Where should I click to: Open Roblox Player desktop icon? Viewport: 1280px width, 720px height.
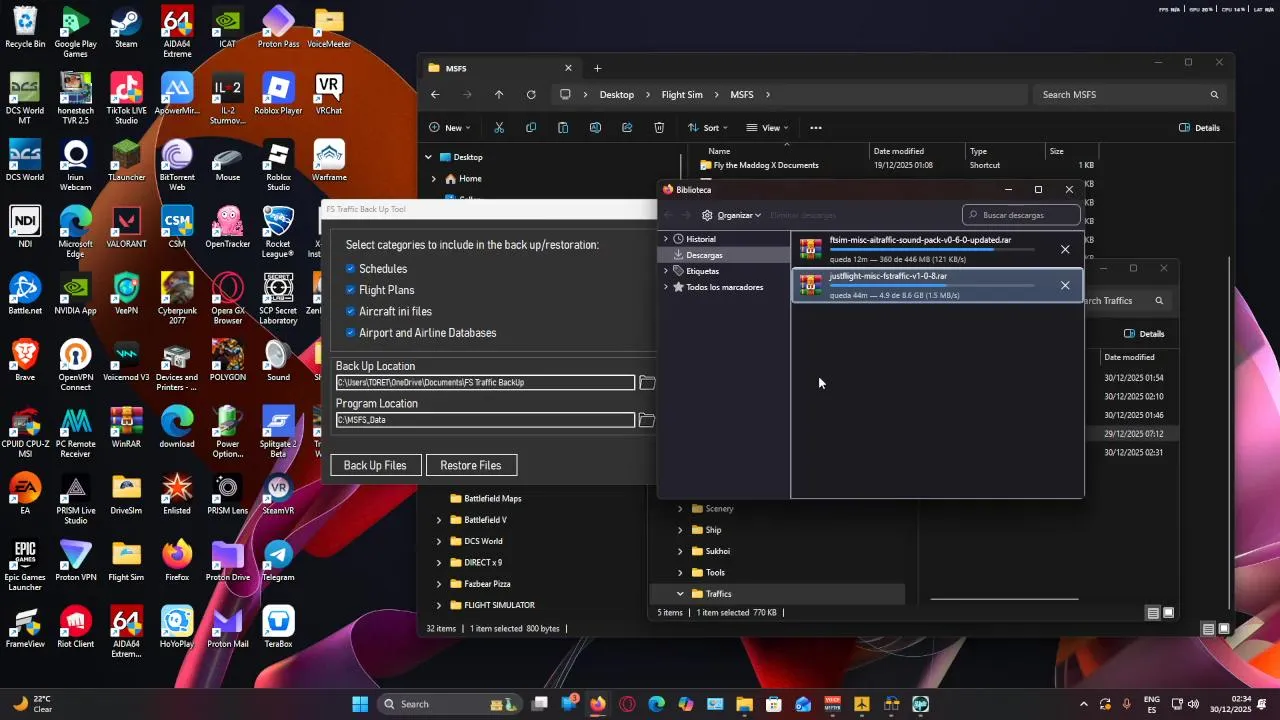[278, 94]
